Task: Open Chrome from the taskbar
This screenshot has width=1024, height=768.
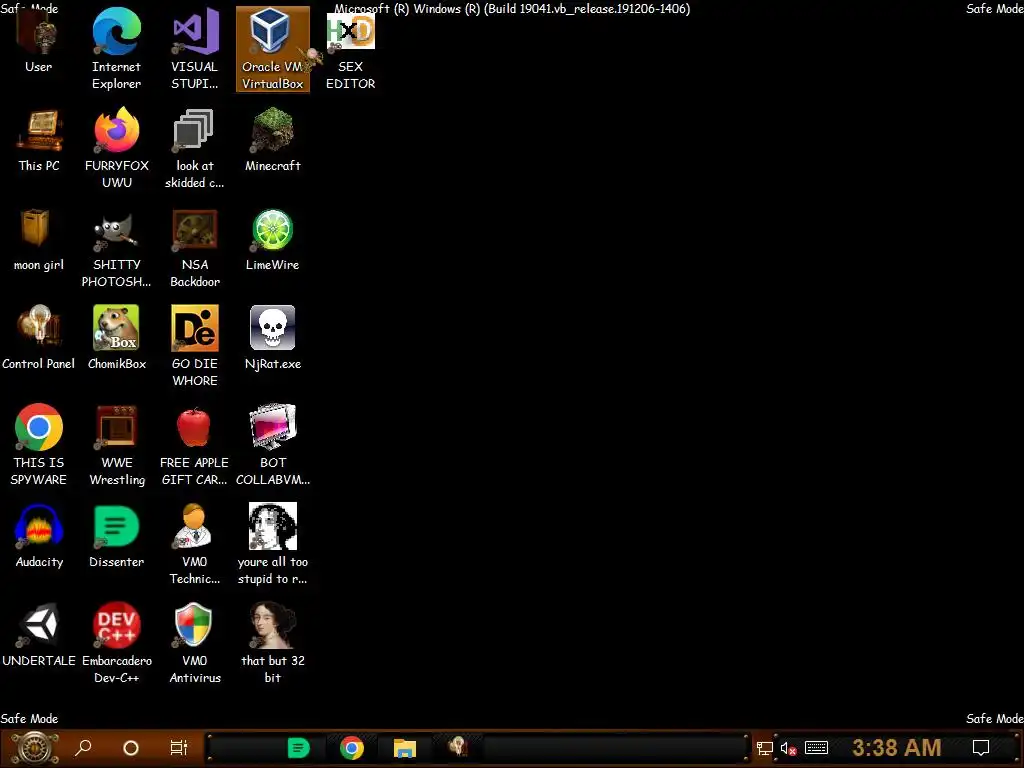Action: (351, 748)
